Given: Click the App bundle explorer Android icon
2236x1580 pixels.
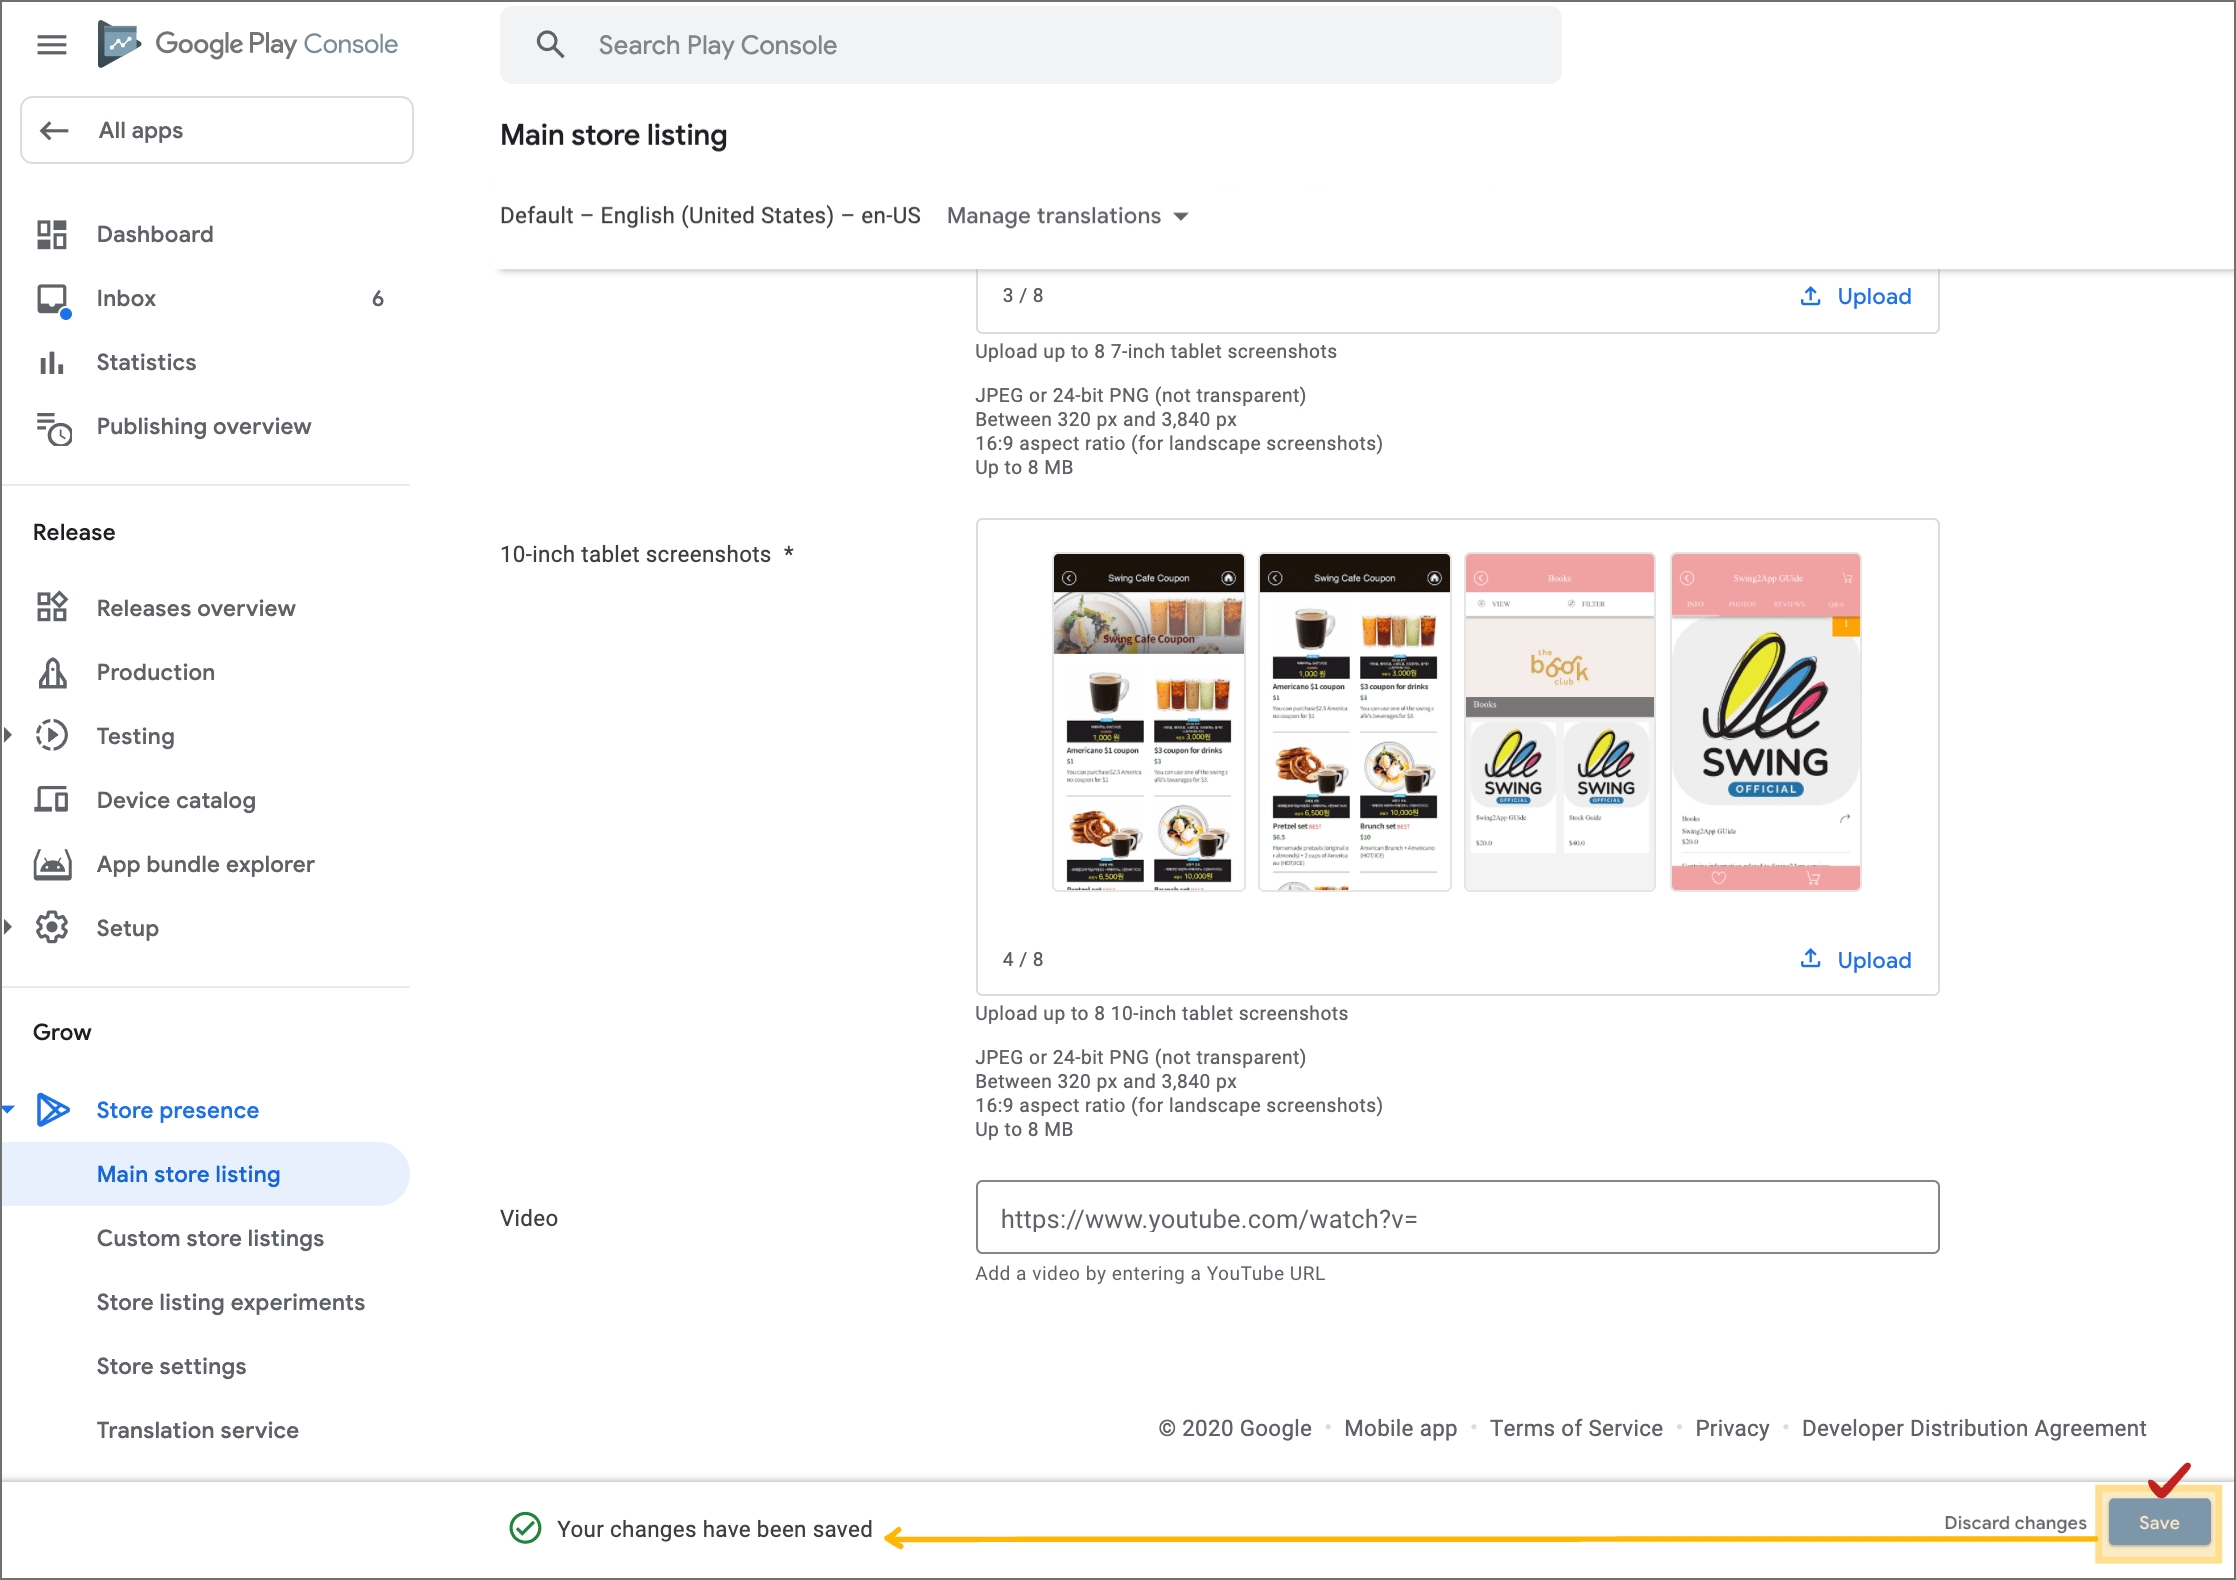Looking at the screenshot, I should [x=52, y=864].
